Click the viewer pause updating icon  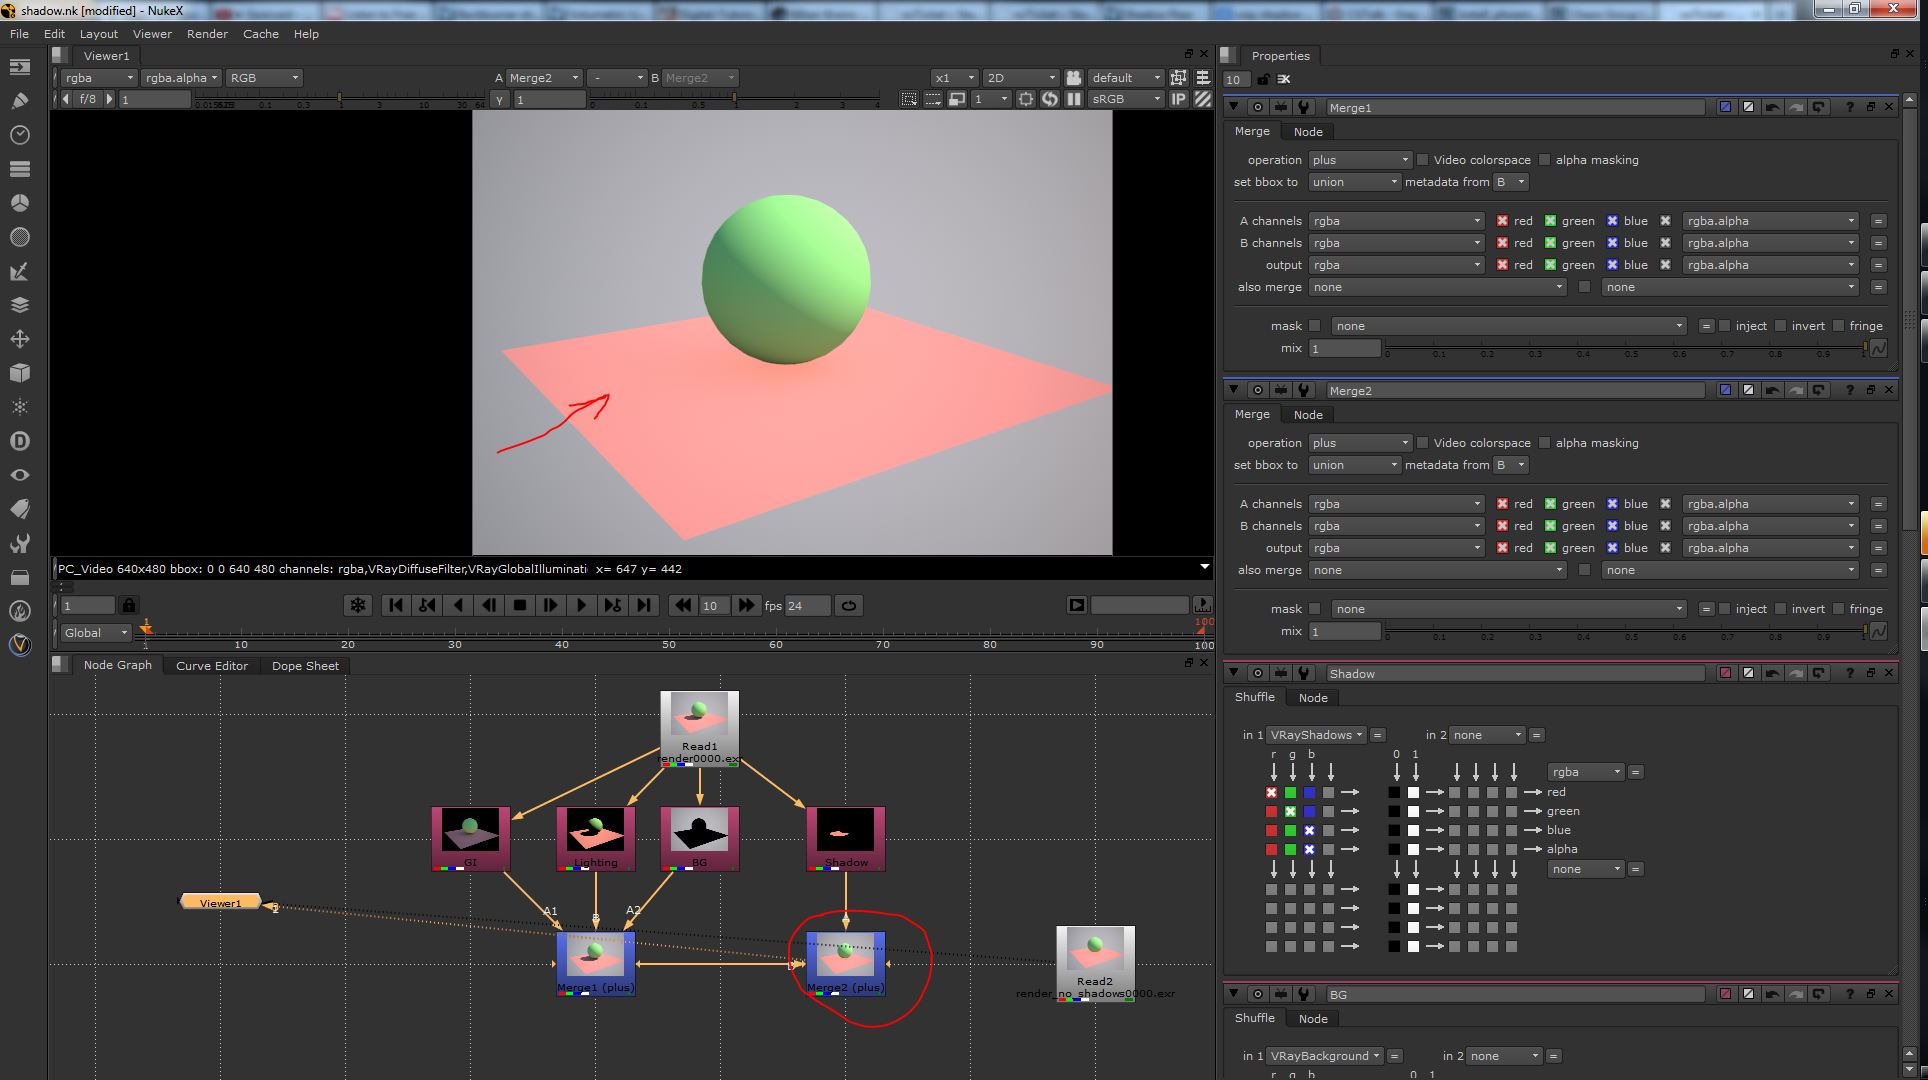click(x=1074, y=99)
